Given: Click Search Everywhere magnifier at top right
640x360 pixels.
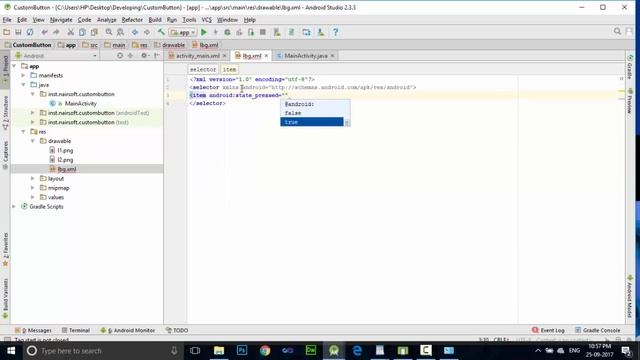Looking at the screenshot, I should (618, 31).
